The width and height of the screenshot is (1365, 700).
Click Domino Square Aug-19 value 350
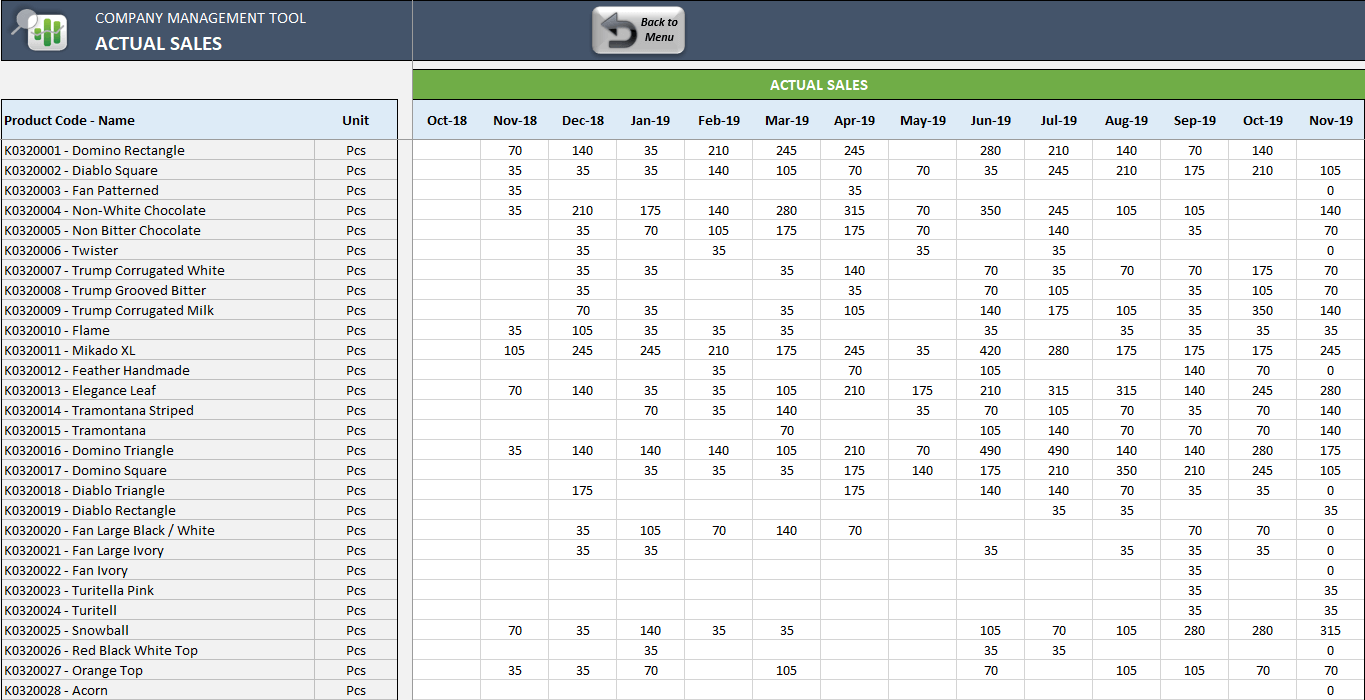1127,470
